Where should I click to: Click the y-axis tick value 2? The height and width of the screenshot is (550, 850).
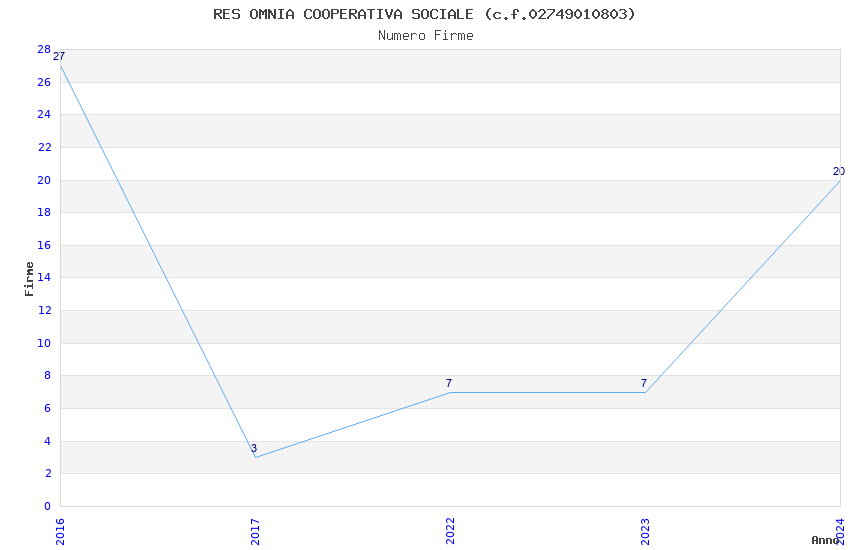point(47,474)
